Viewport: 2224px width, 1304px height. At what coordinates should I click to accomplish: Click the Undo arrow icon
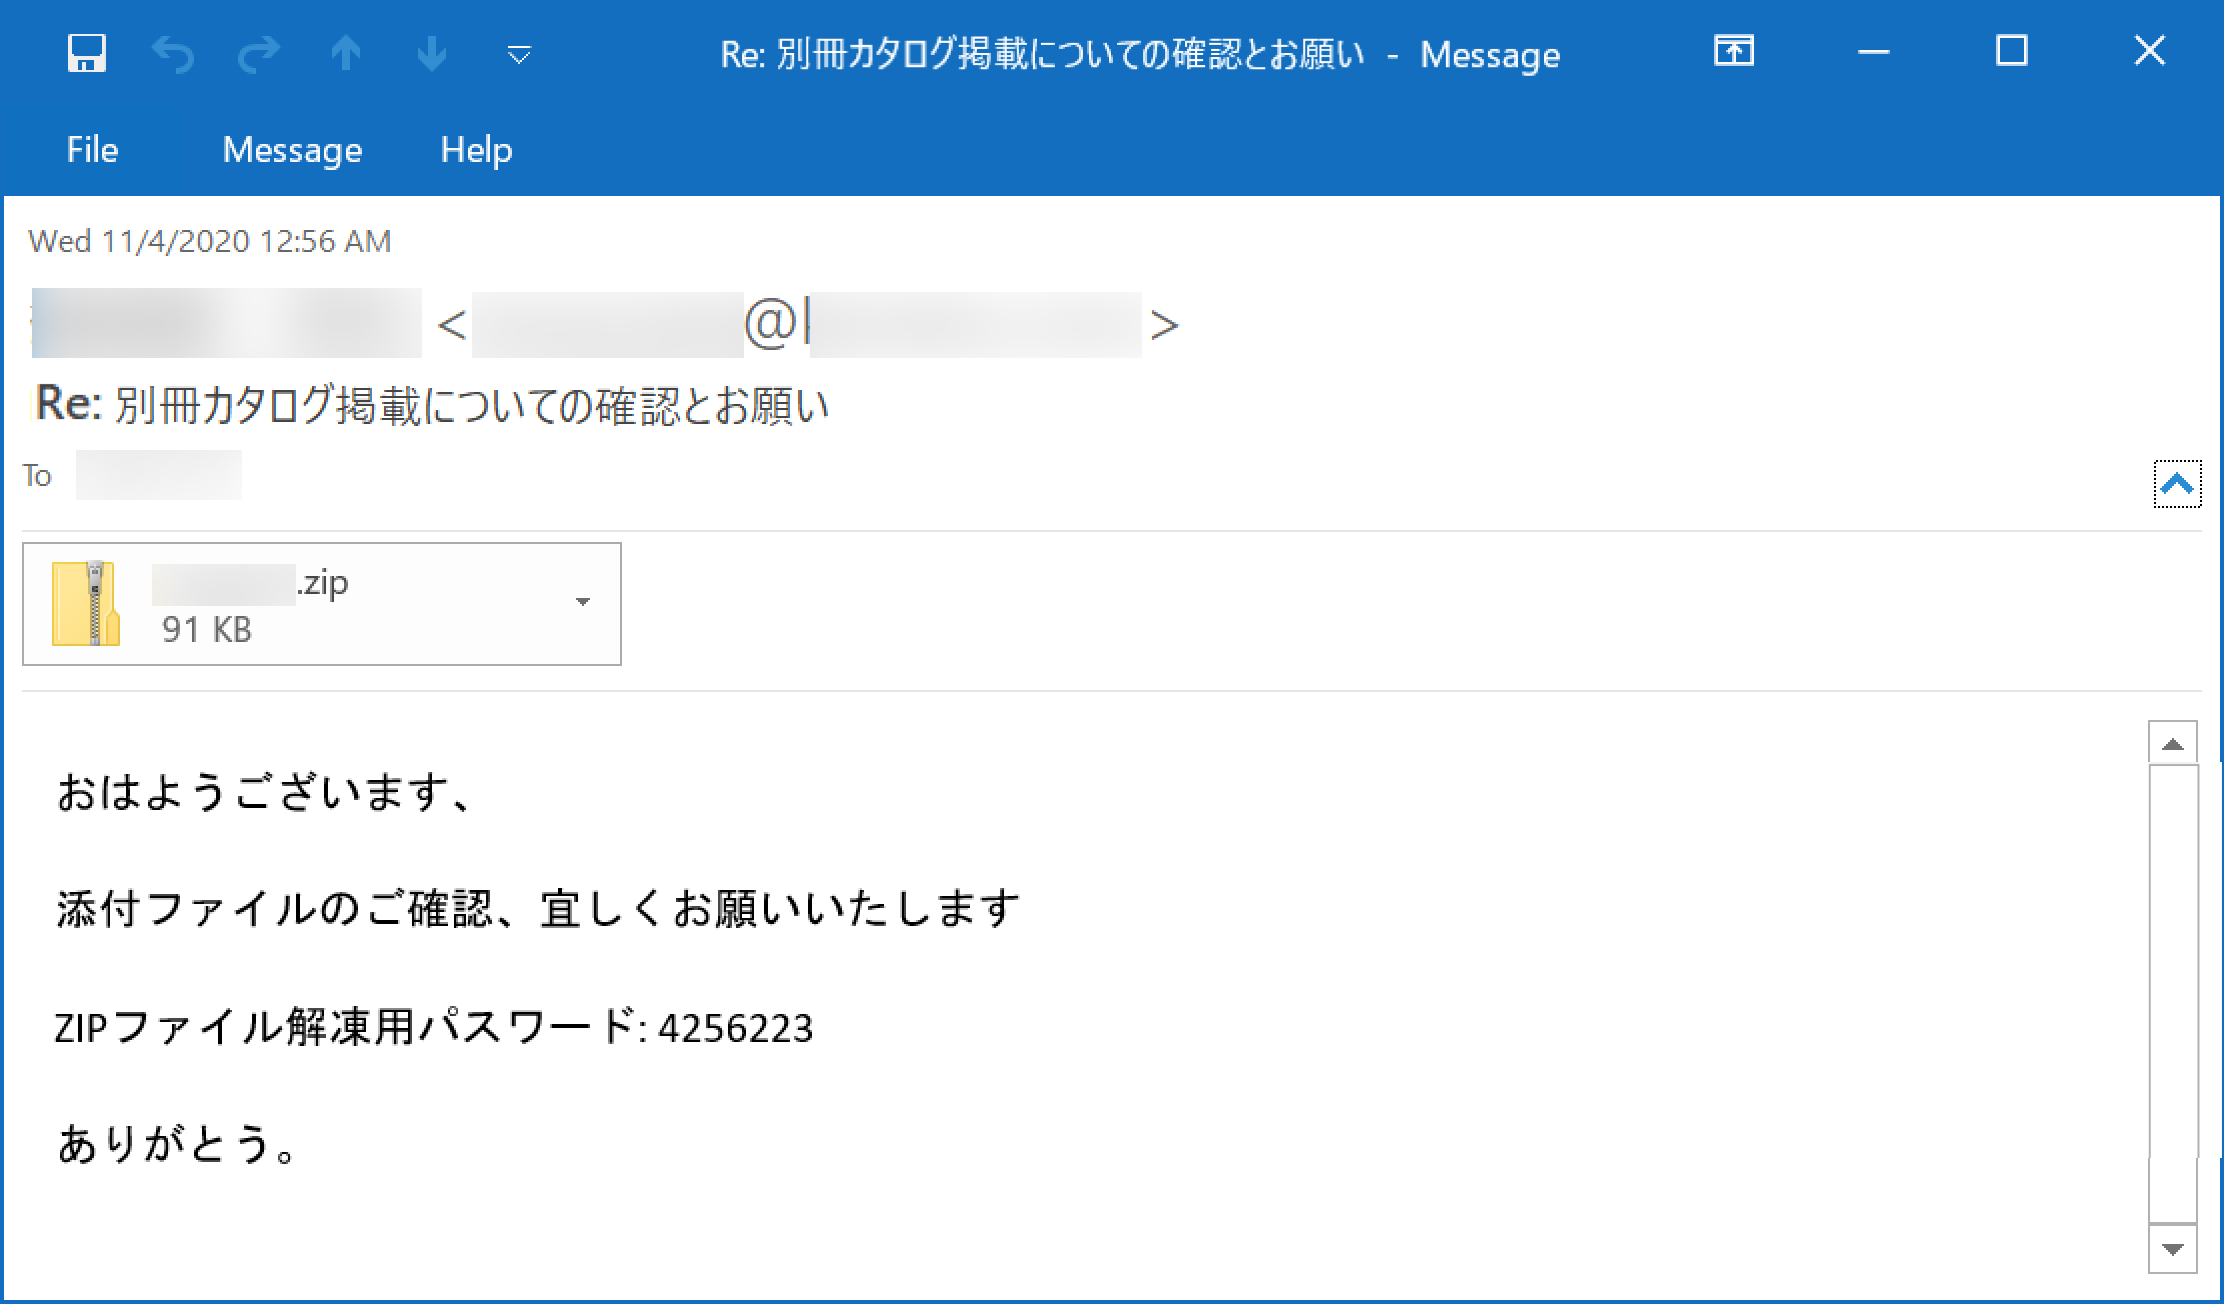pyautogui.click(x=173, y=53)
